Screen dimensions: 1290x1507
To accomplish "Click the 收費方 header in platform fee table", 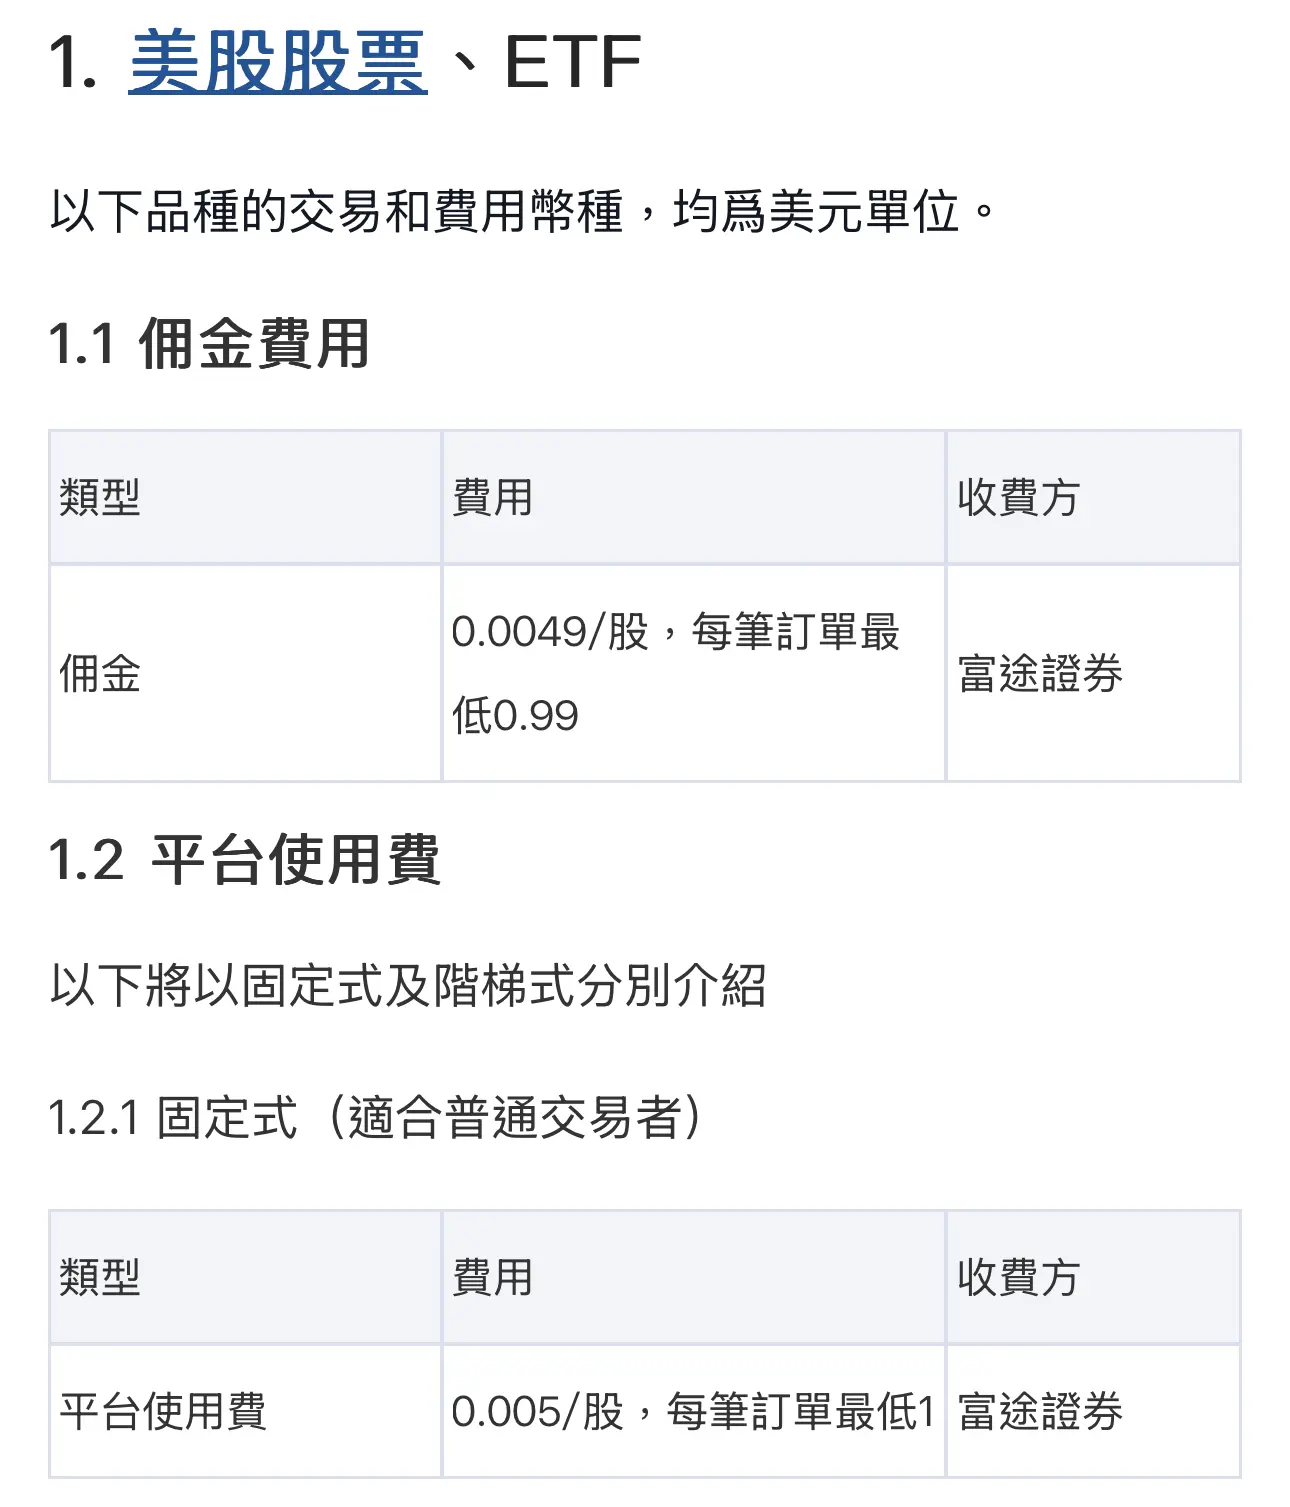I will point(1093,1277).
